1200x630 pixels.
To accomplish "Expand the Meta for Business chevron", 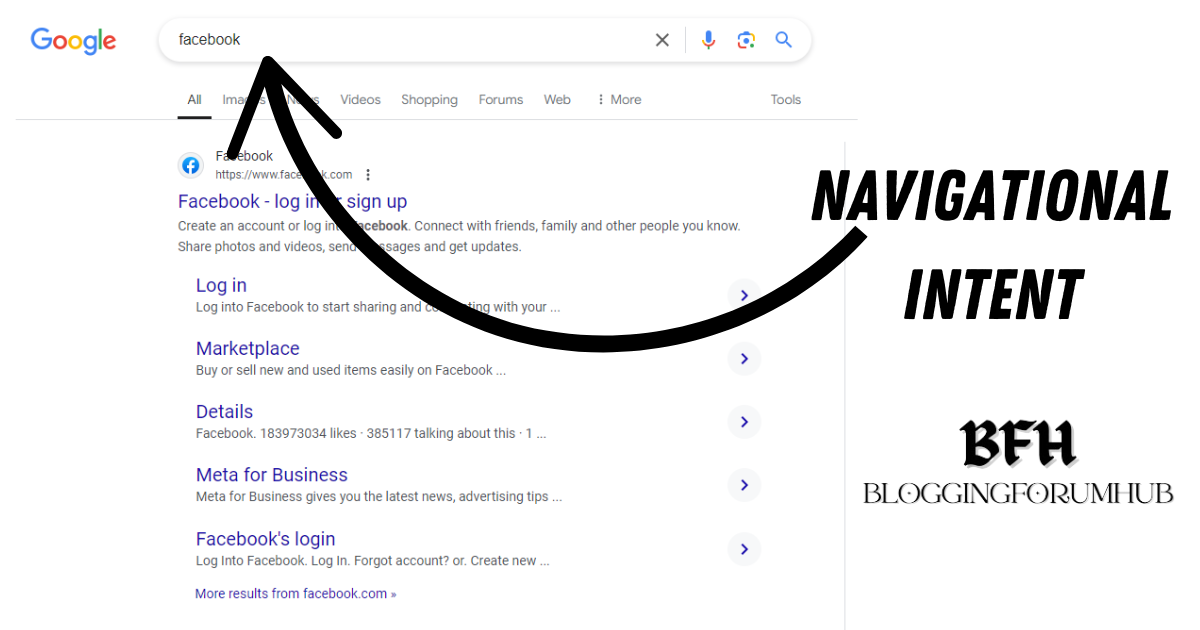I will pyautogui.click(x=744, y=485).
